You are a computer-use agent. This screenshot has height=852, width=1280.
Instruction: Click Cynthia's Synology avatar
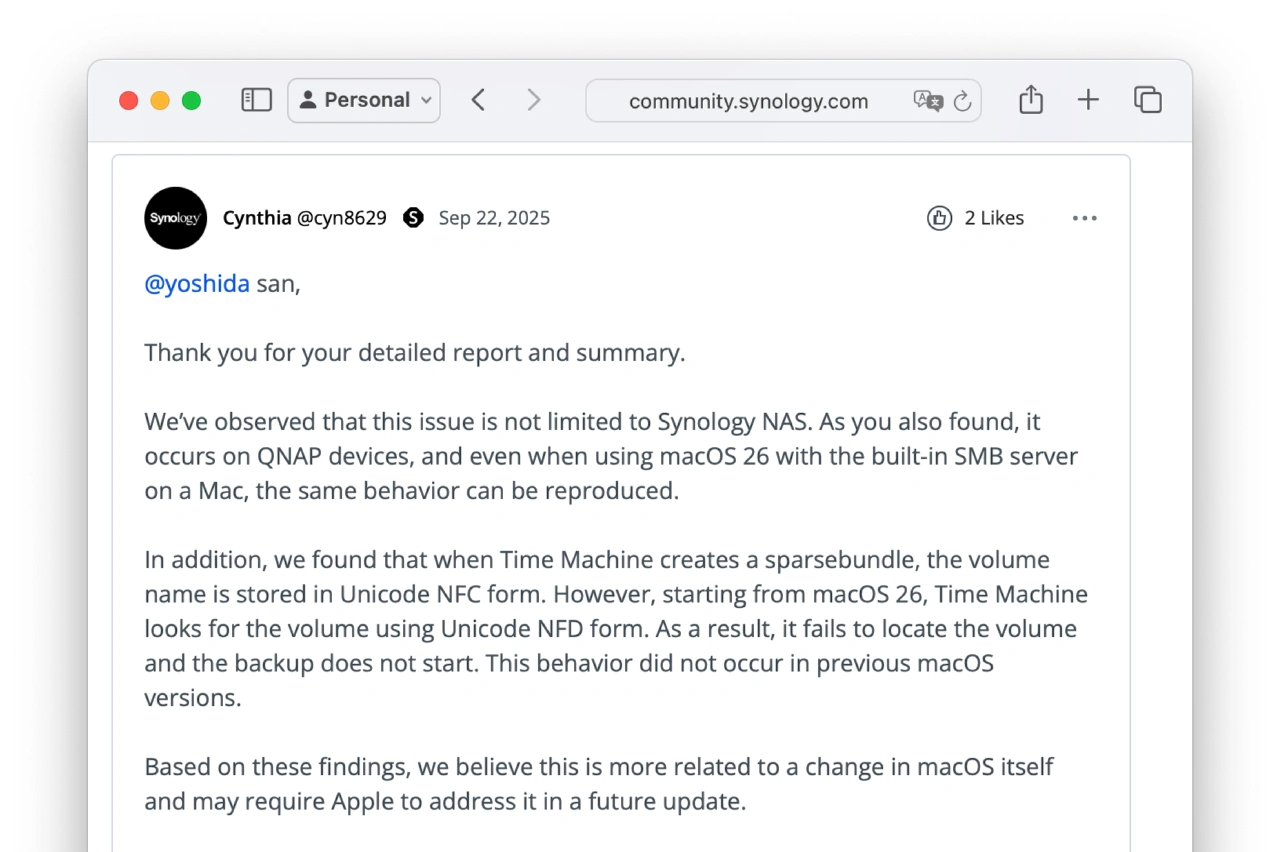[x=176, y=218]
